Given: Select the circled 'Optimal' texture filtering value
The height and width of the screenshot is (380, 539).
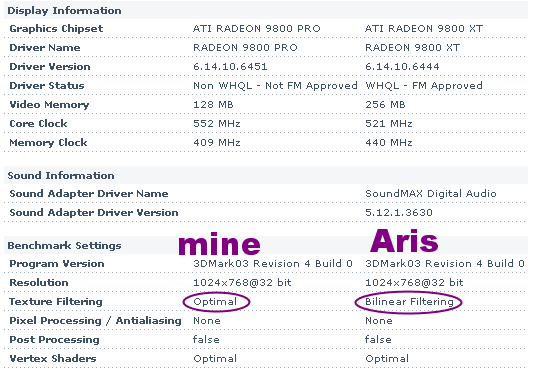Looking at the screenshot, I should pos(215,302).
